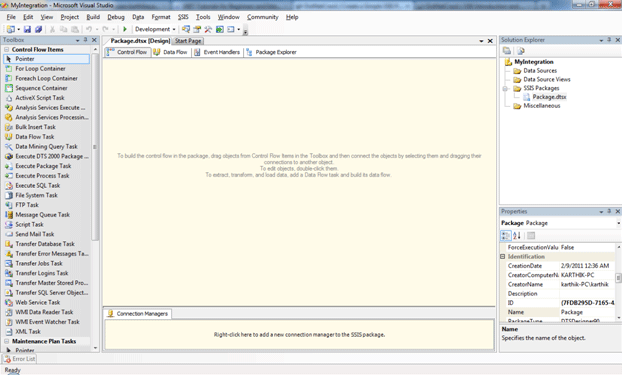622x375 pixels.
Task: Select the Pointer tool under Control Flow Items
Action: pyautogui.click(x=46, y=59)
